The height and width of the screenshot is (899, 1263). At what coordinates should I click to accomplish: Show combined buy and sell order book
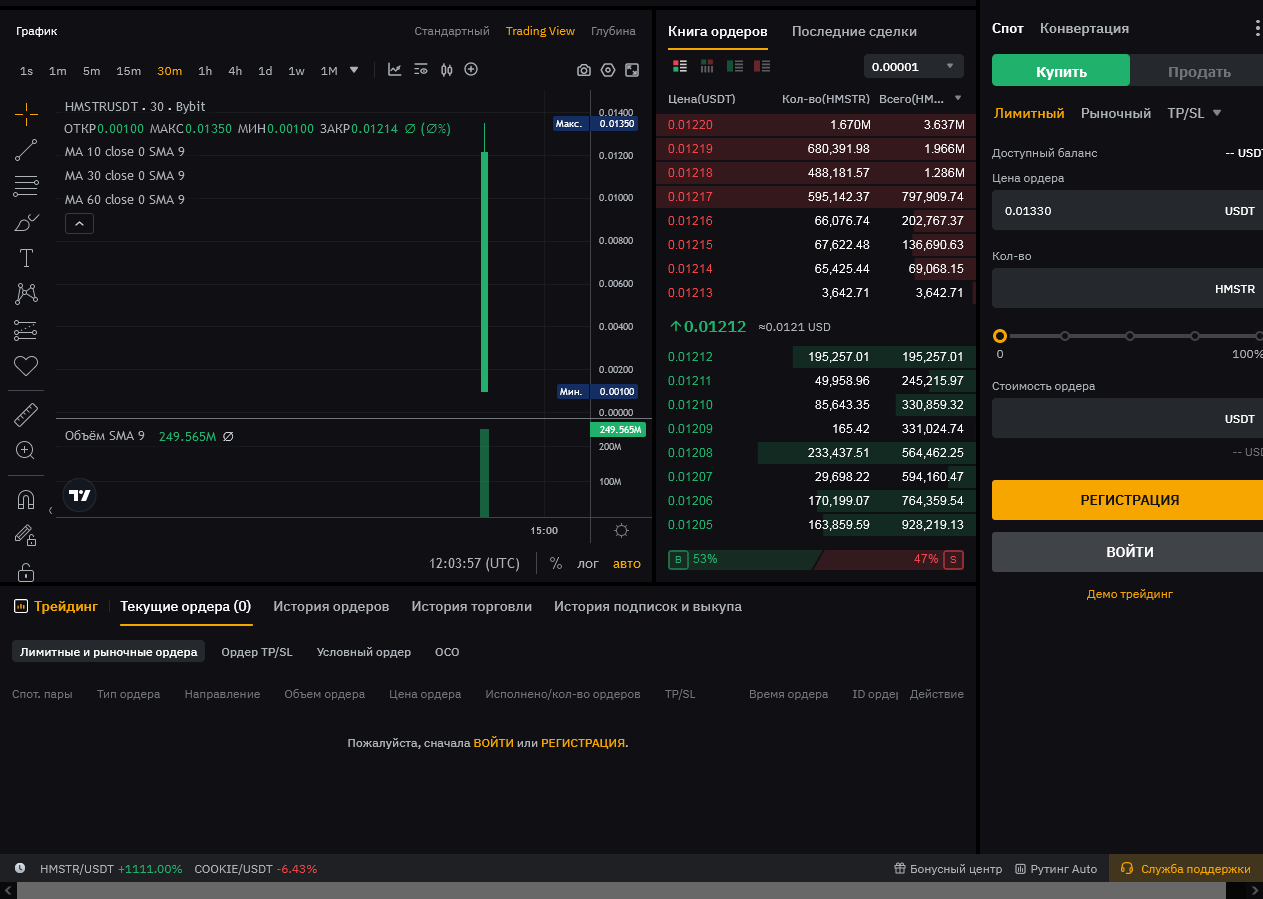(680, 66)
